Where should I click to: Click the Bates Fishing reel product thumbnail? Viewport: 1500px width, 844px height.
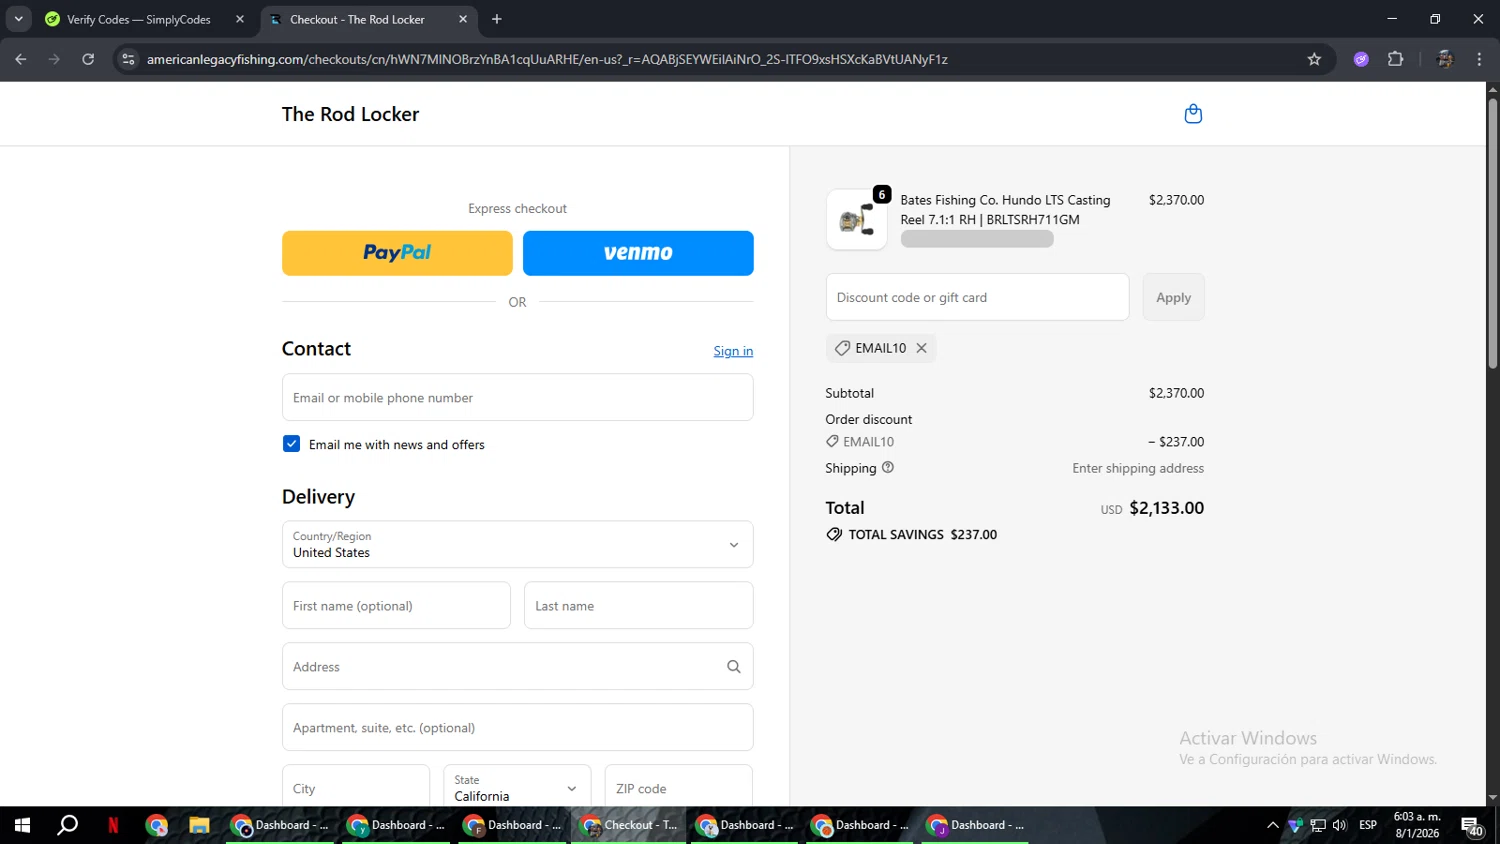click(x=856, y=219)
